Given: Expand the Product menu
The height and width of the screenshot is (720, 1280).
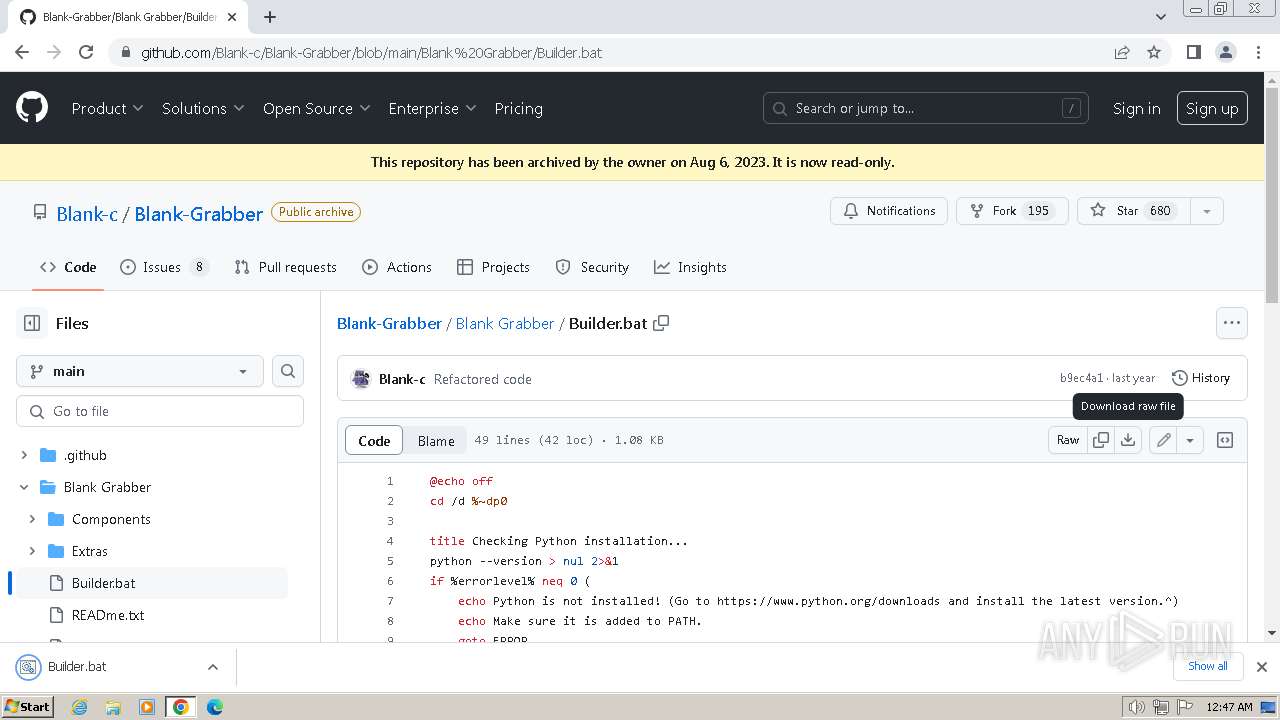Looking at the screenshot, I should tap(107, 108).
